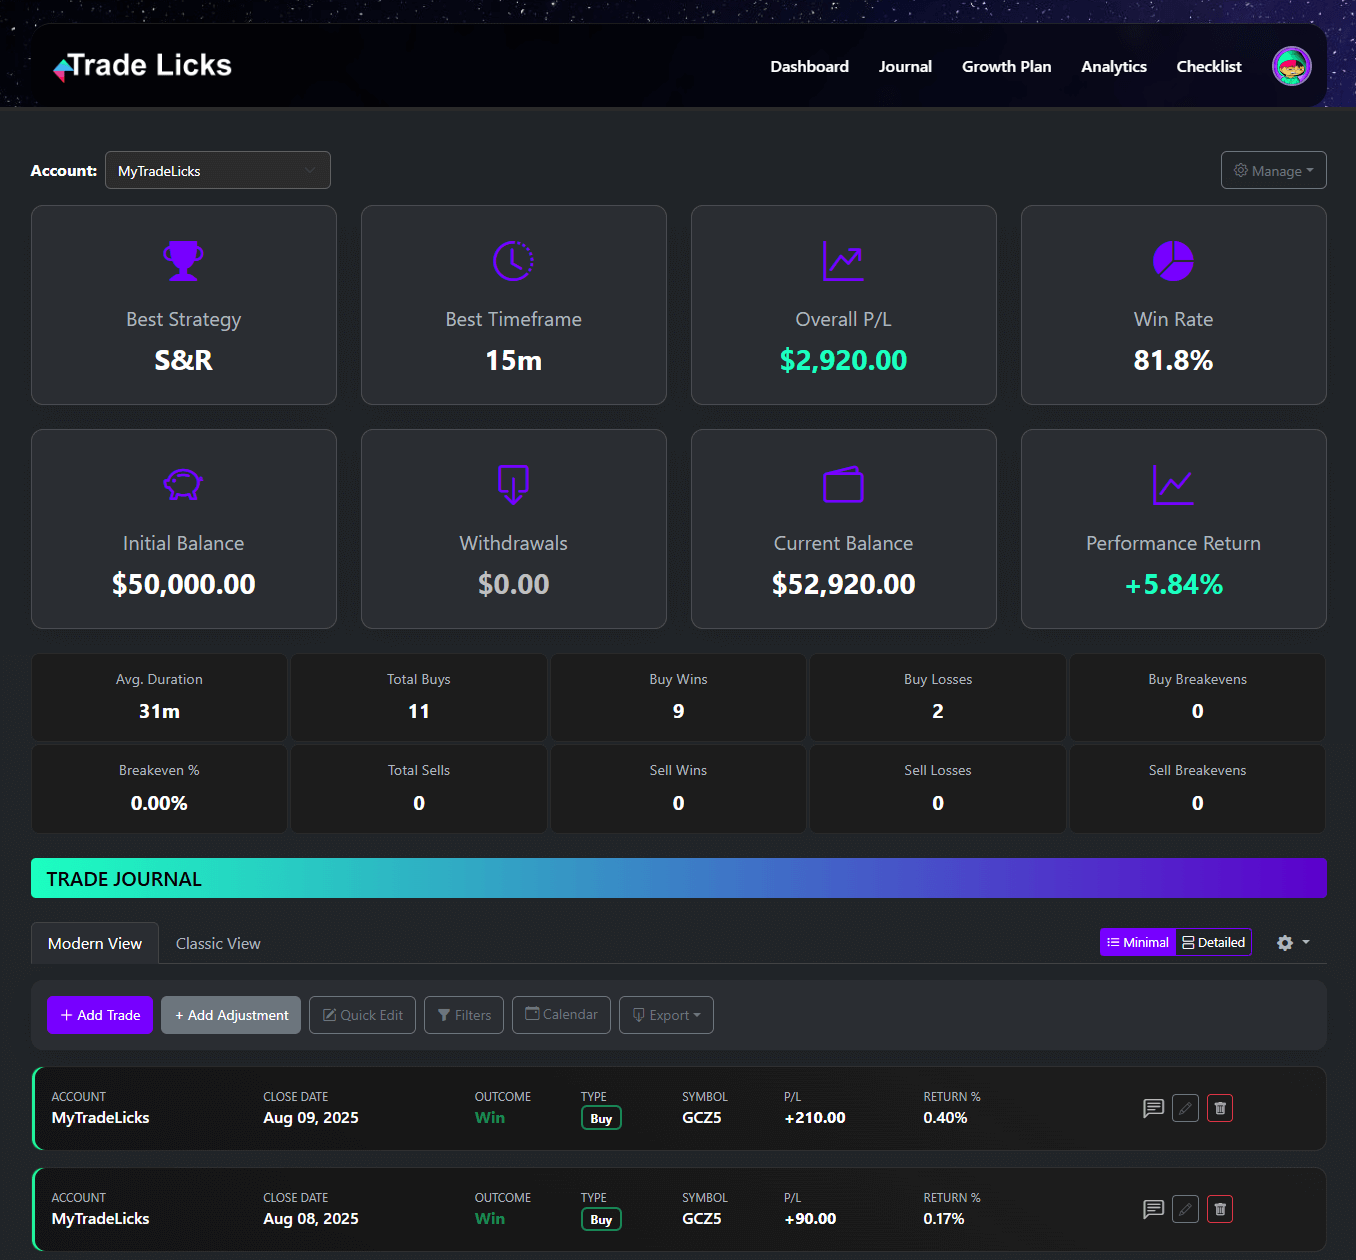Click the Add Trade button

100,1014
